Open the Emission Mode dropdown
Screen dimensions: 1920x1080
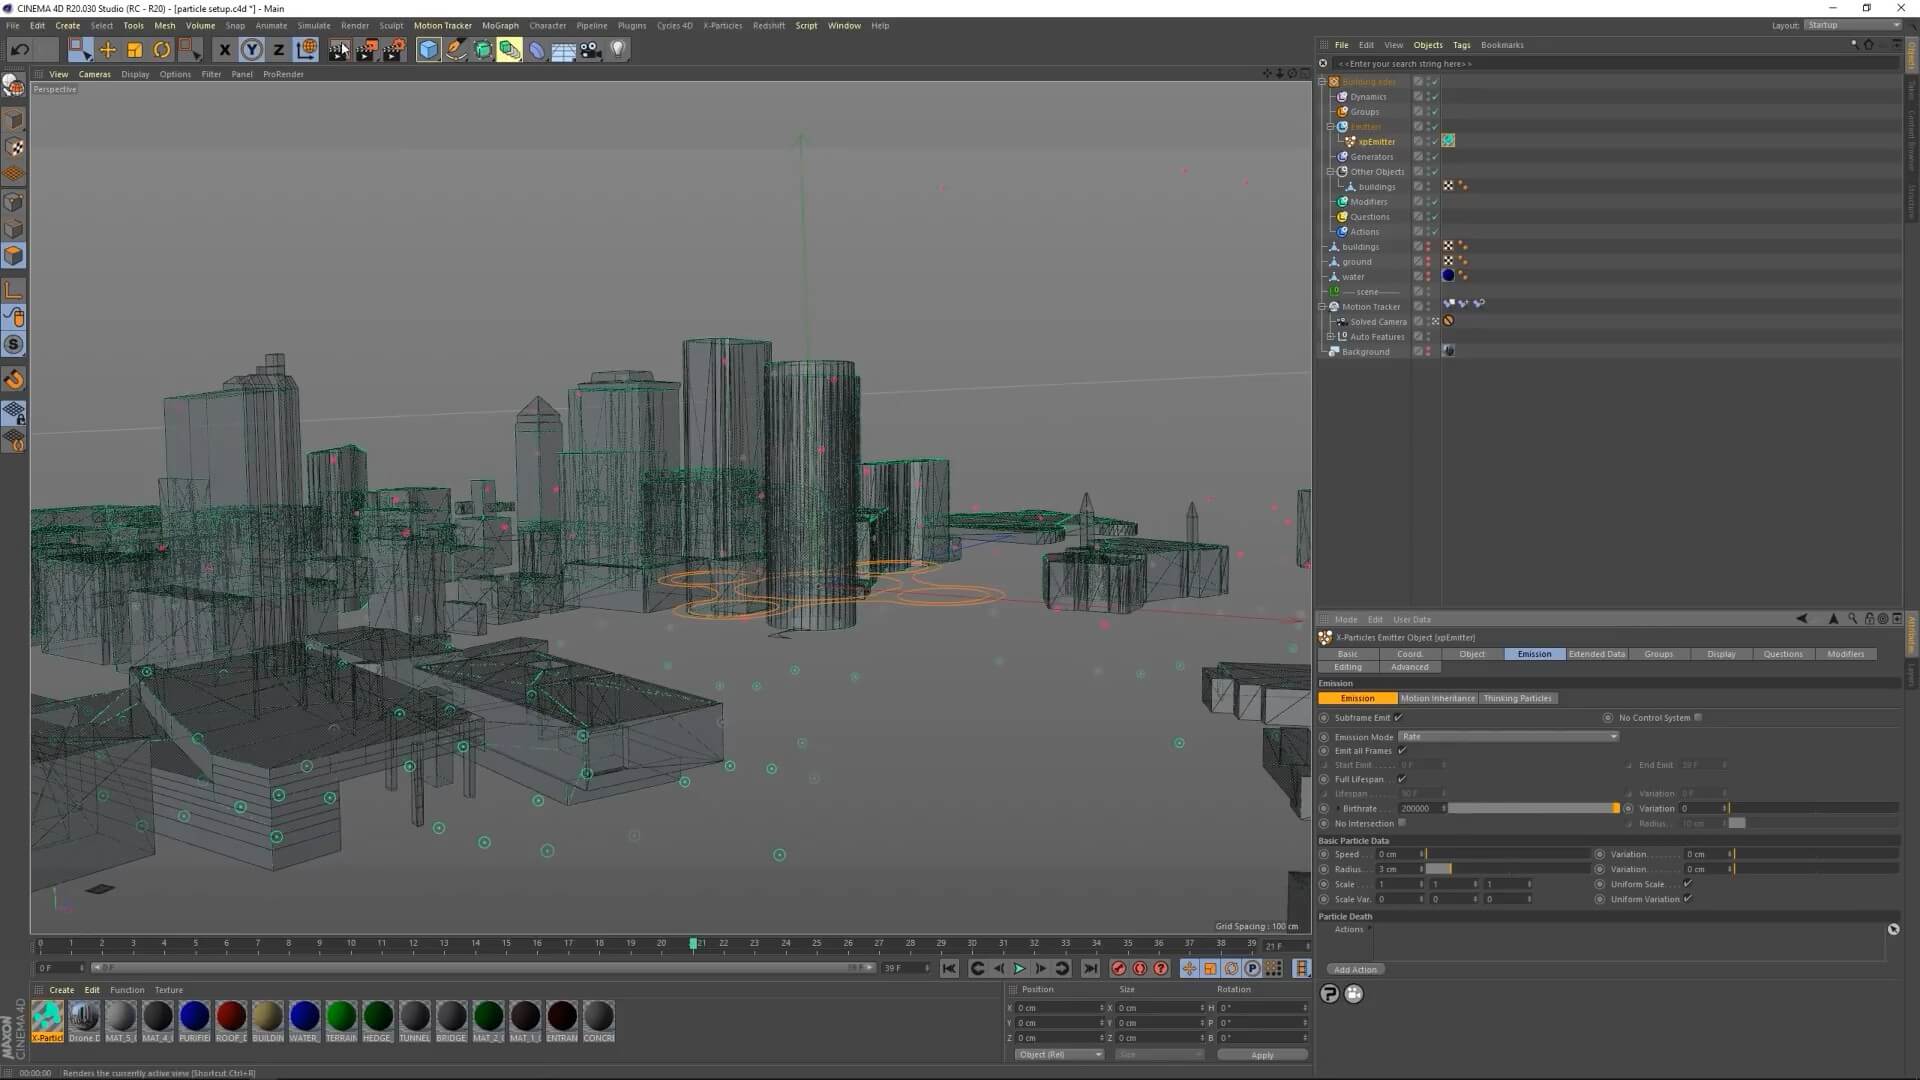tap(1507, 737)
